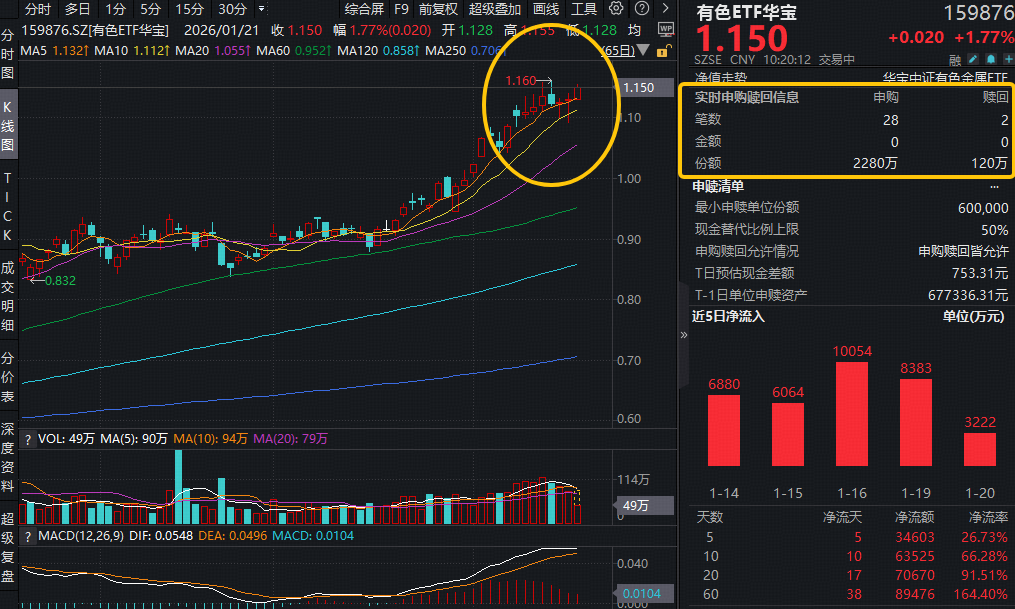Select the 15分 period
Image resolution: width=1015 pixels, height=609 pixels.
pyautogui.click(x=189, y=9)
